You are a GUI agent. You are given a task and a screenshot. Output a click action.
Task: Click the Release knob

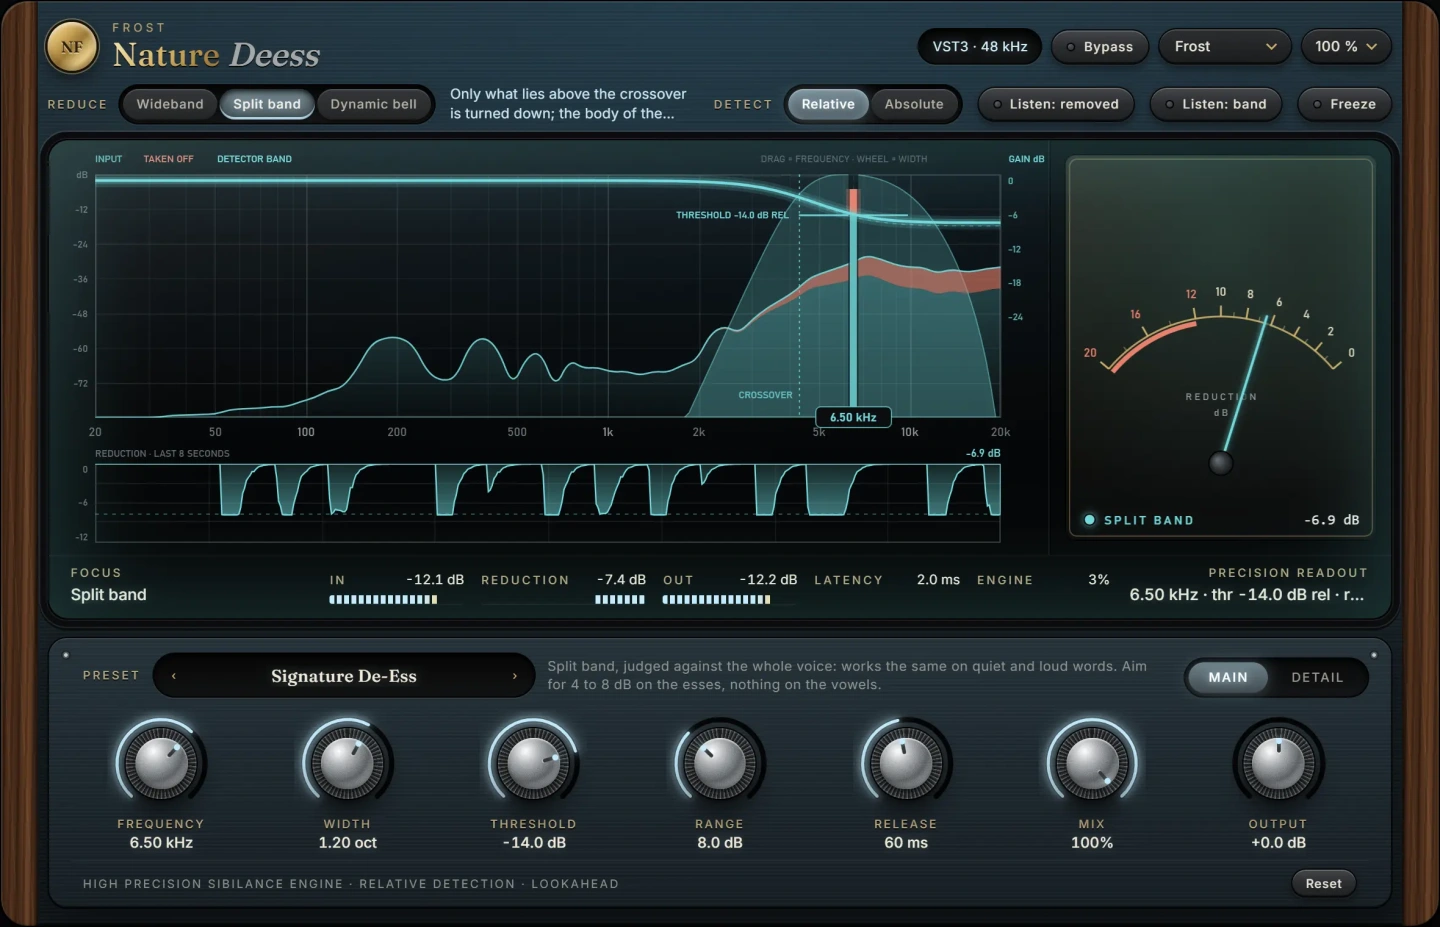click(906, 764)
